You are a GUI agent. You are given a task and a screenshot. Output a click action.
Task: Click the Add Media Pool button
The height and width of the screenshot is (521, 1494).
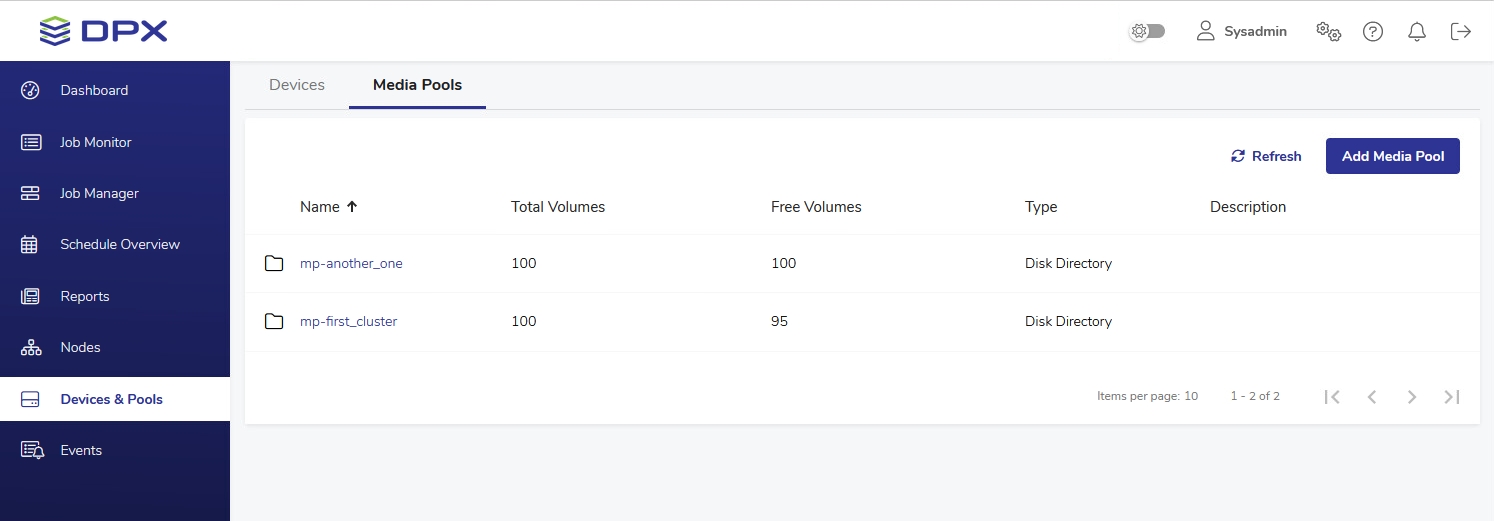tap(1392, 156)
